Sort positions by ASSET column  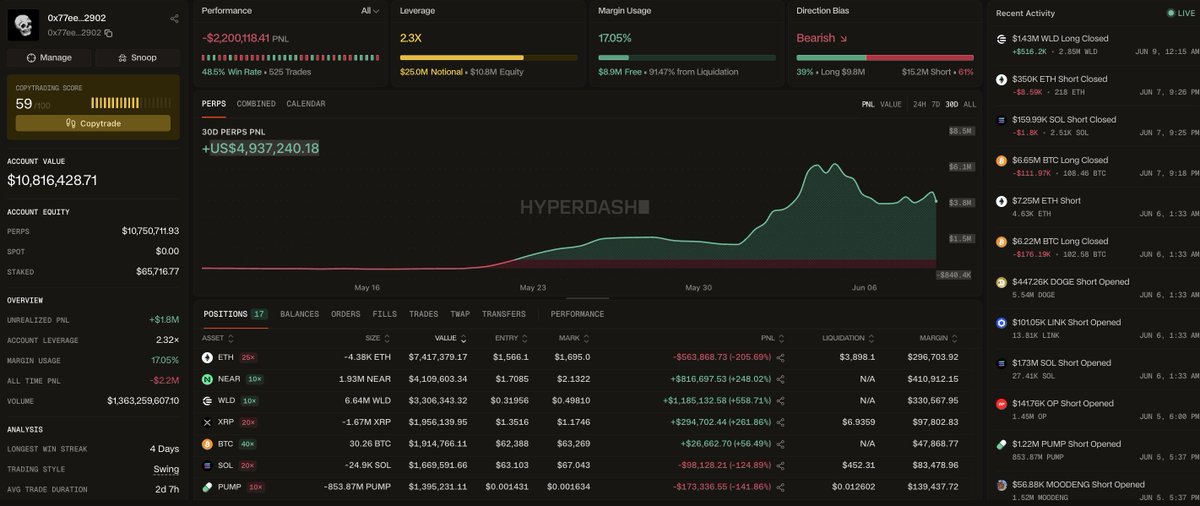(x=219, y=338)
